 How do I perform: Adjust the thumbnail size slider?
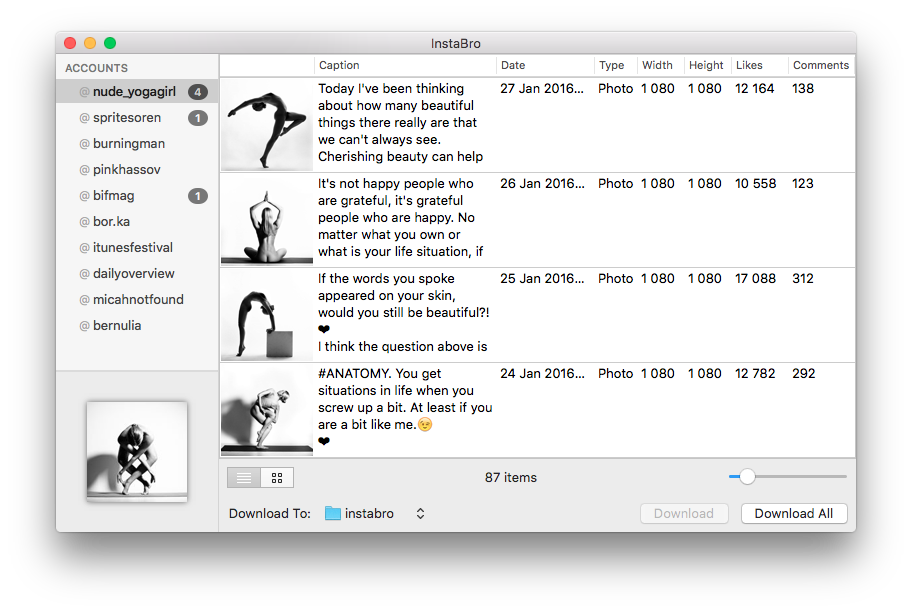click(747, 476)
